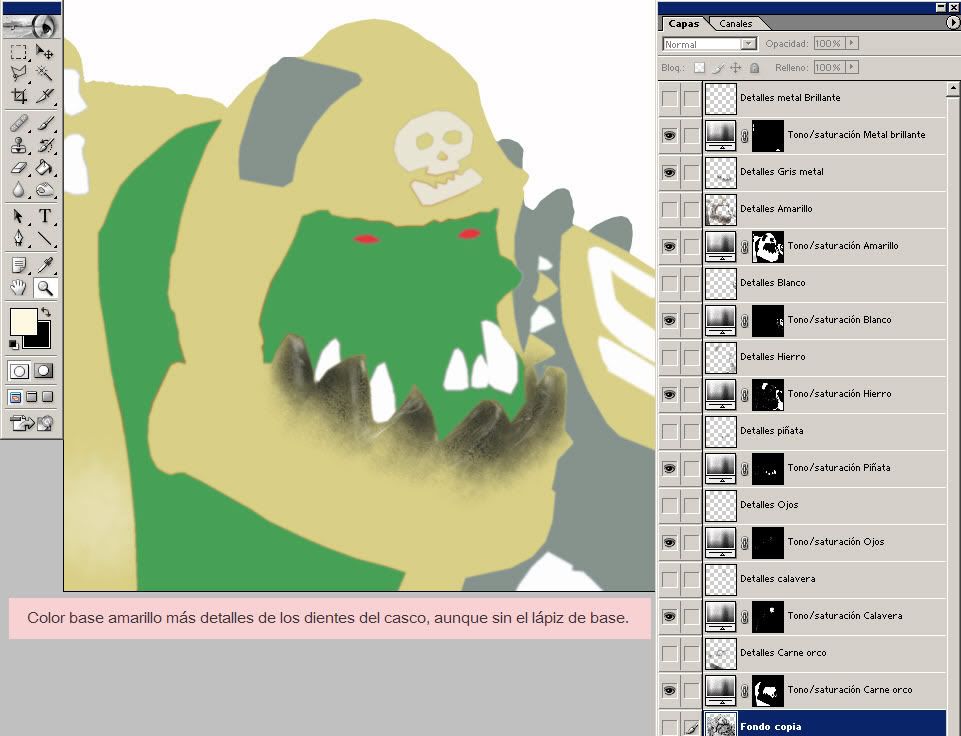Select the Crop tool

[19, 96]
